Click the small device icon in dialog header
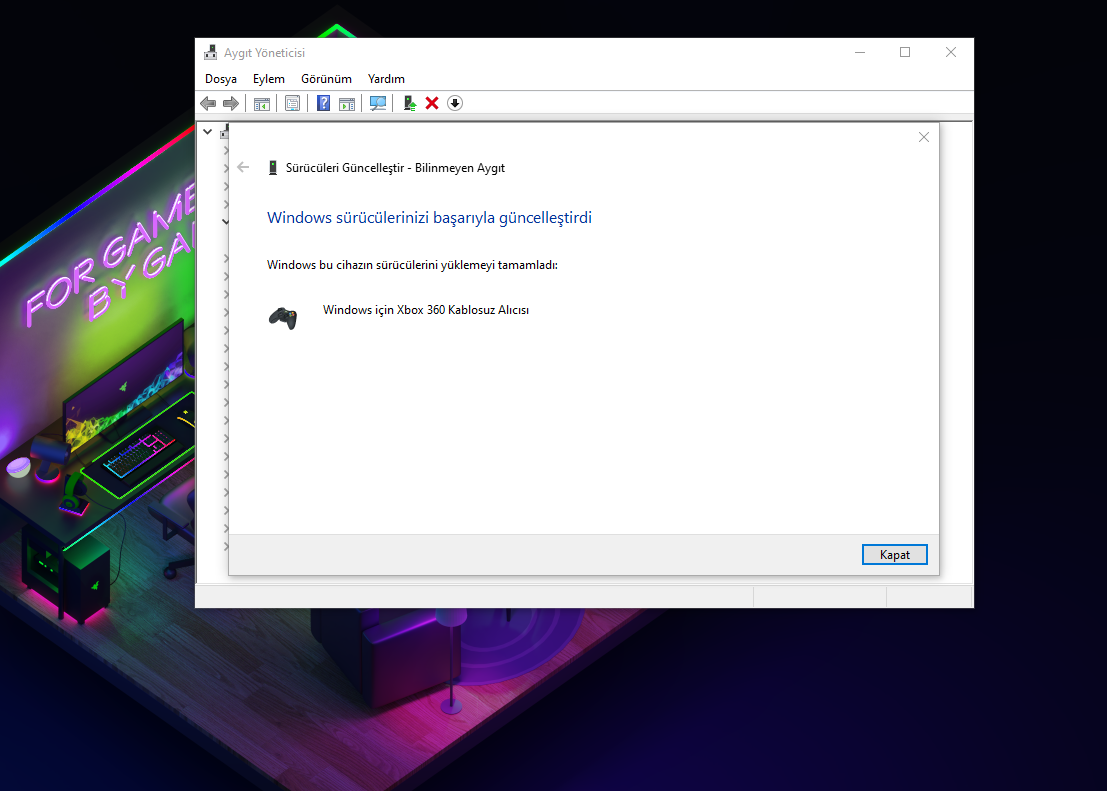This screenshot has height=791, width=1107. pyautogui.click(x=273, y=167)
